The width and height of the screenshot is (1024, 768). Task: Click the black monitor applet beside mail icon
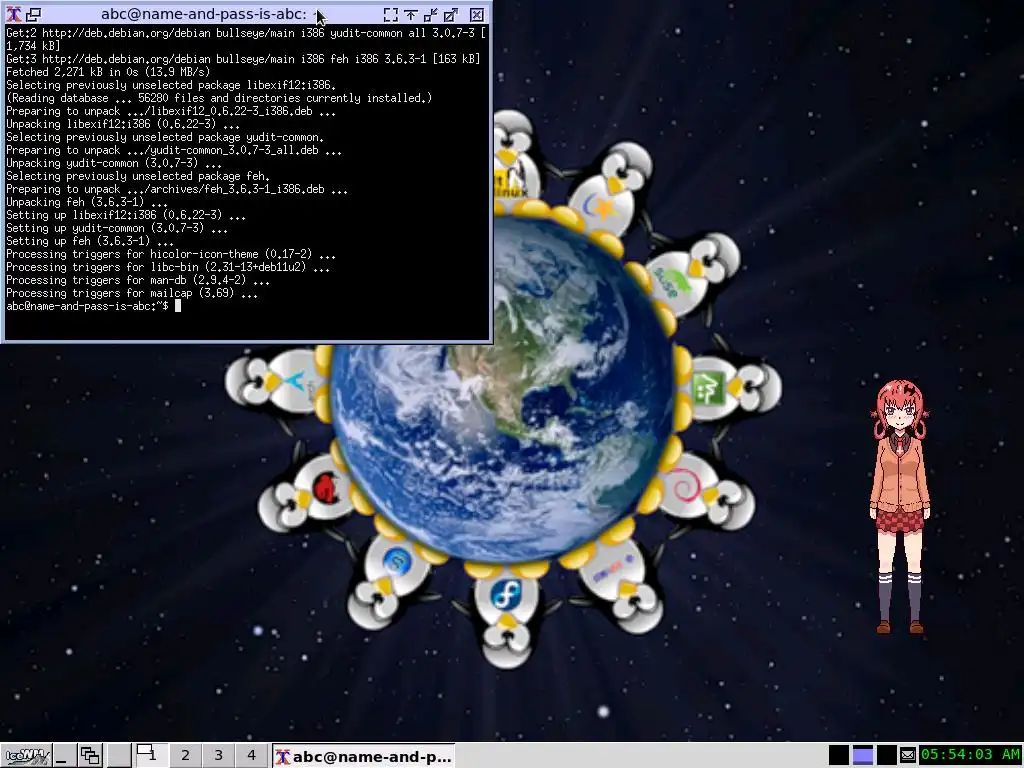[x=886, y=756]
